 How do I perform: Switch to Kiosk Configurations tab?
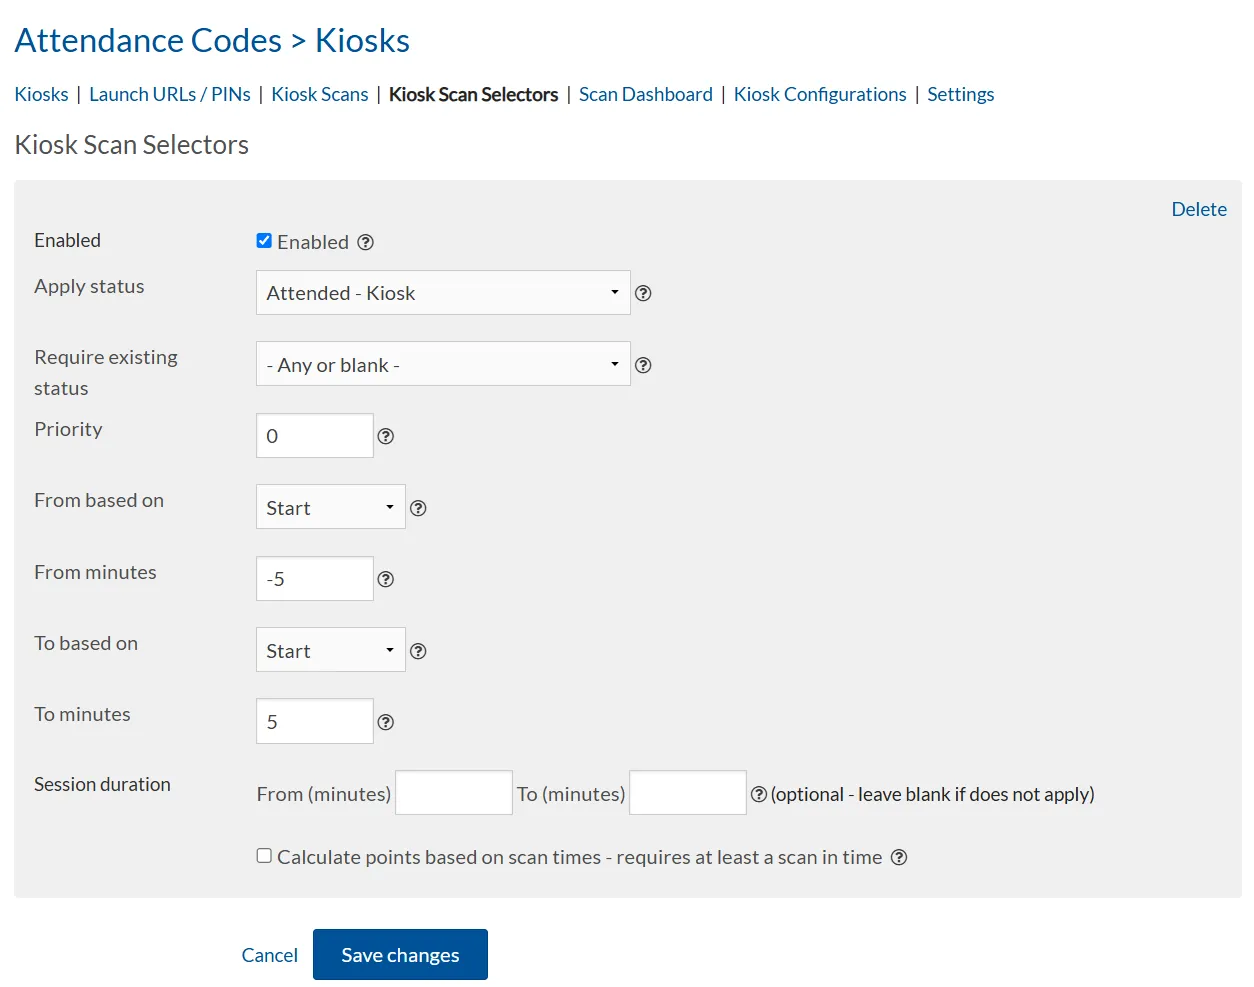point(820,94)
